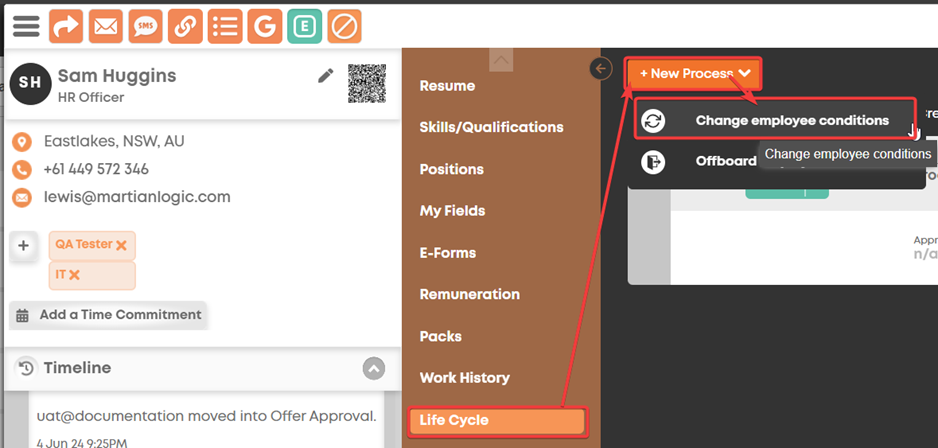Image resolution: width=938 pixels, height=448 pixels.
Task: Click the orange G toolbar icon
Action: tap(264, 26)
